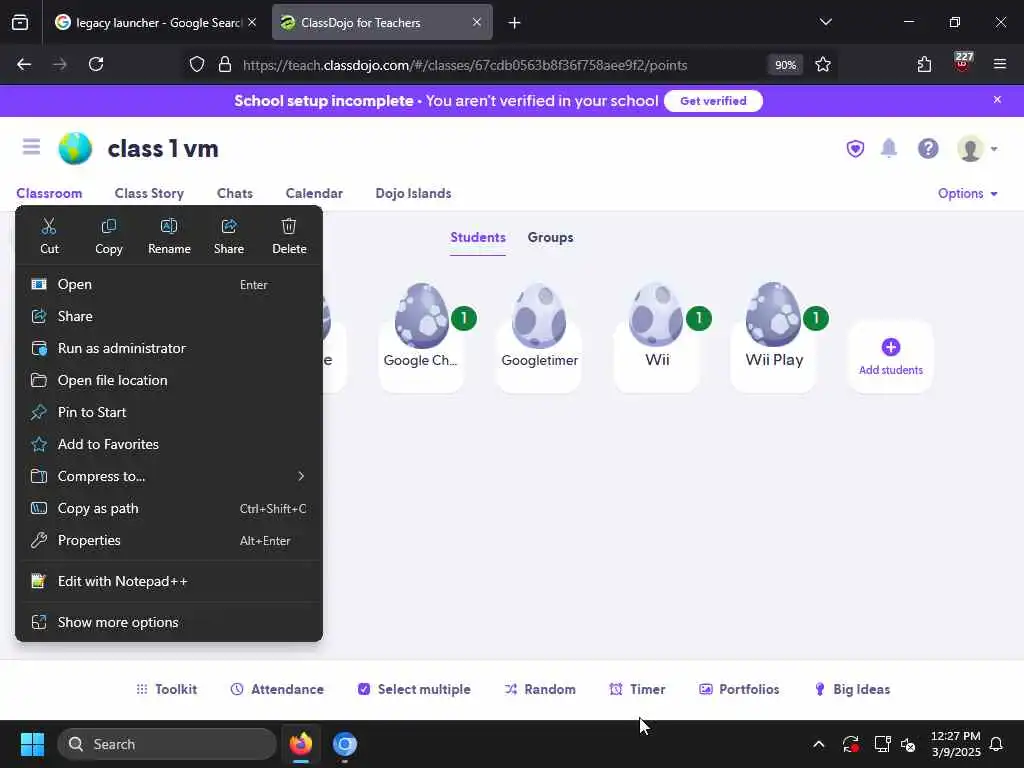Screen dimensions: 1024x768
Task: Switch to the Chats tab
Action: point(234,193)
